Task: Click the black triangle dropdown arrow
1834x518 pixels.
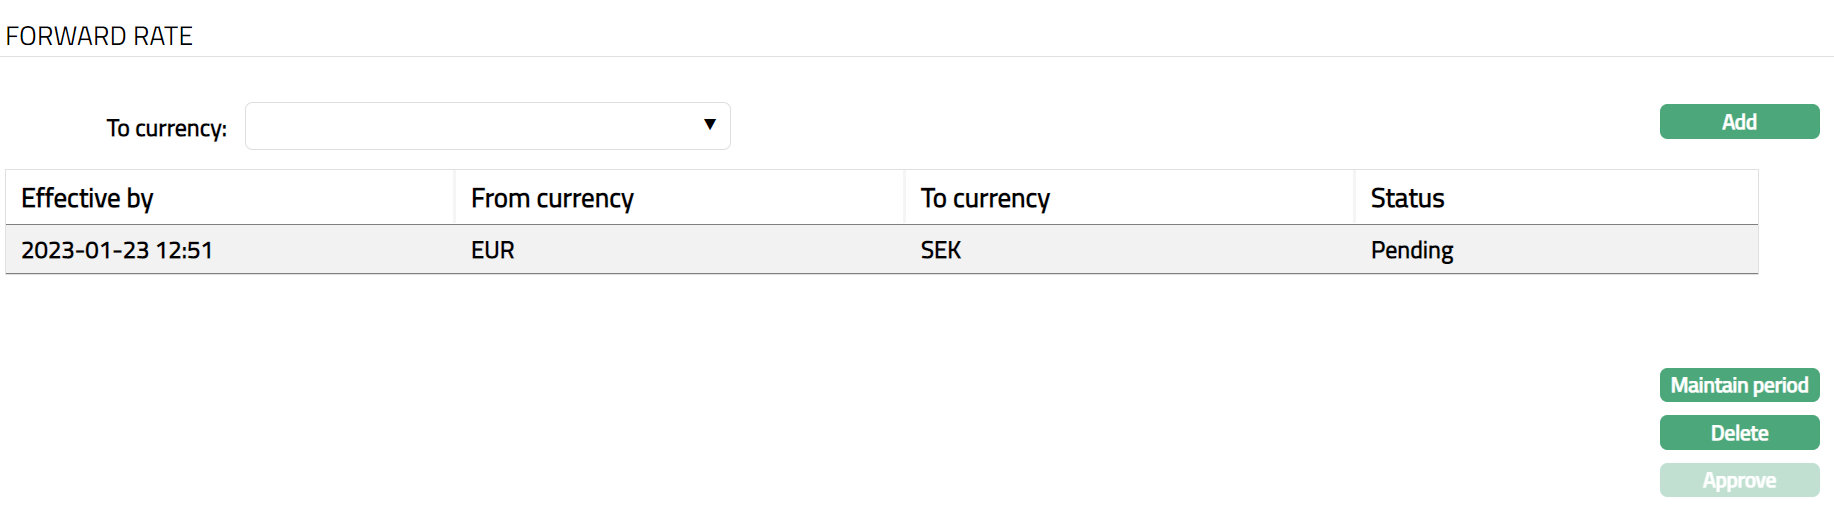Action: (710, 125)
